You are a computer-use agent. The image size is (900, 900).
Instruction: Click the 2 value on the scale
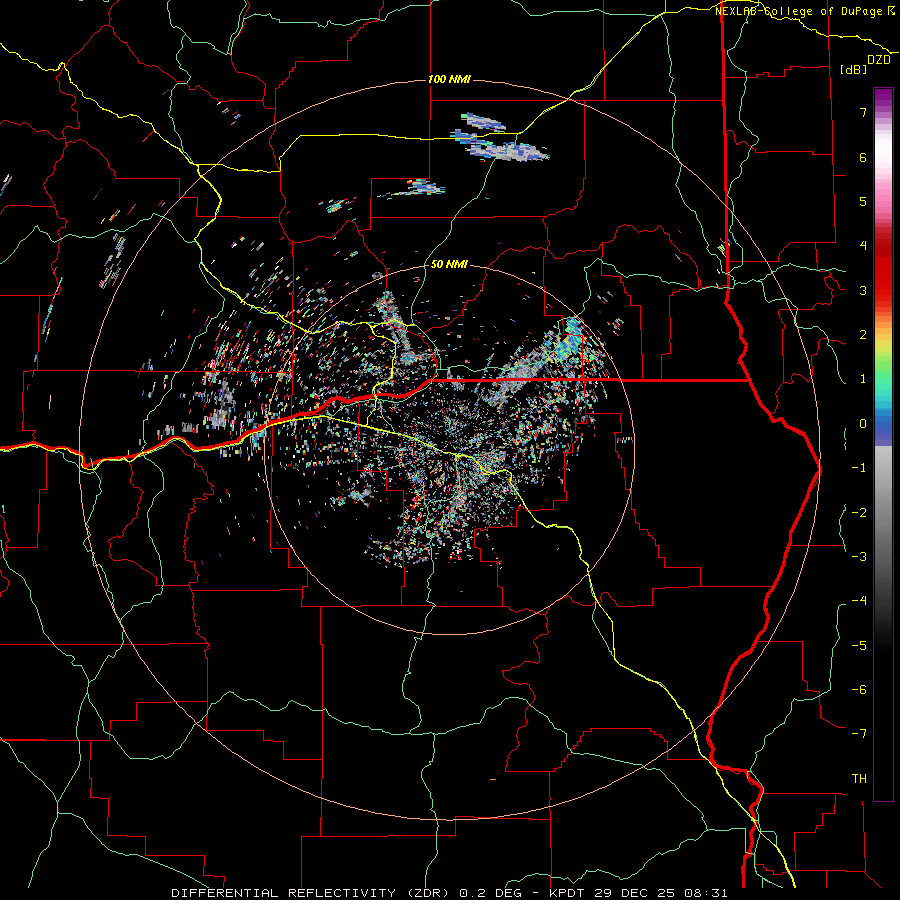pos(863,335)
